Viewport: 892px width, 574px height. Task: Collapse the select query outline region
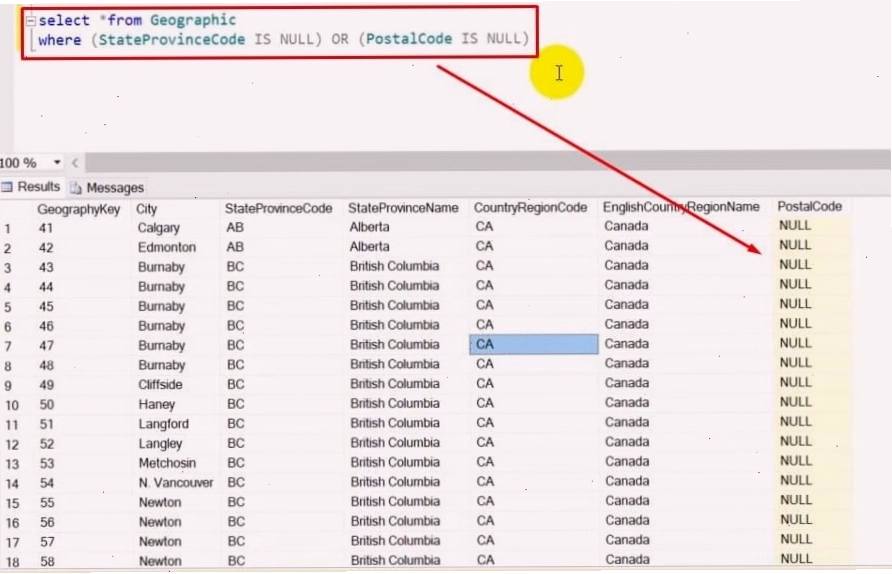[30, 21]
